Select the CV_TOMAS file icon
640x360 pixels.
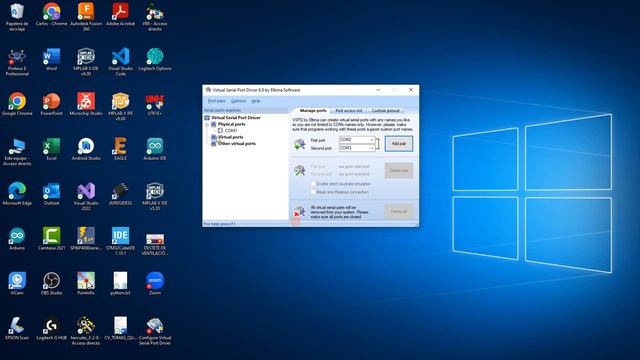[x=120, y=329]
